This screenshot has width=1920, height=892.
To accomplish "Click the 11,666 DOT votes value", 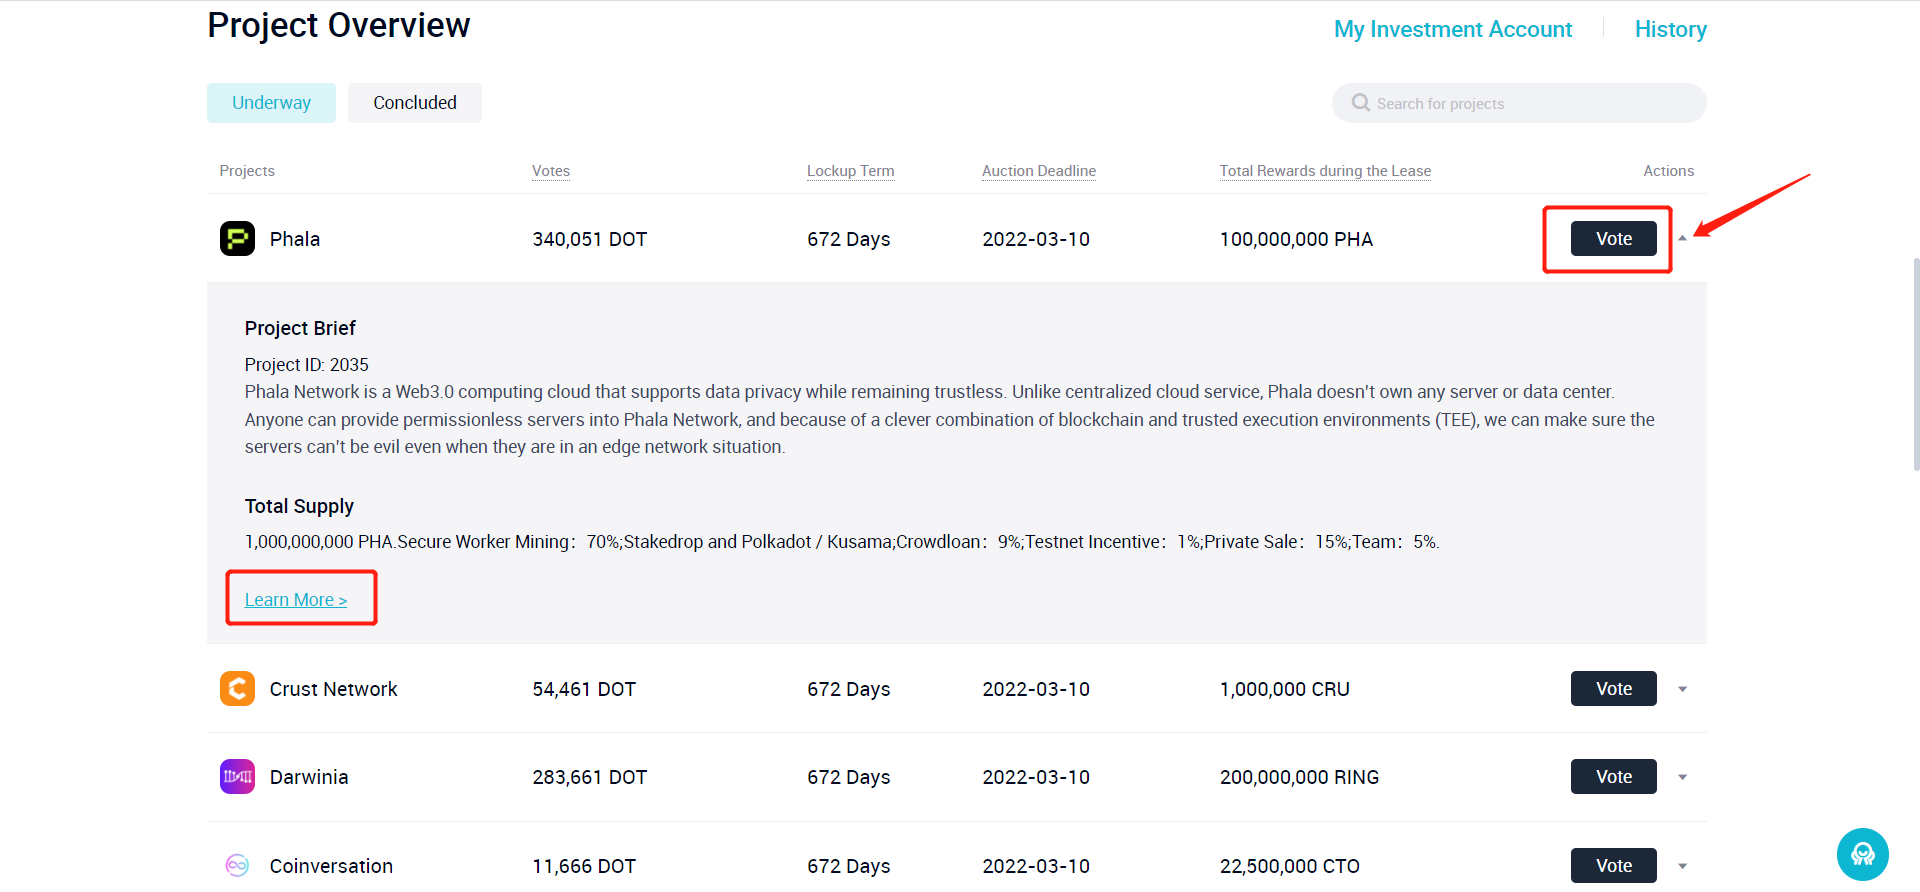I will (x=584, y=866).
